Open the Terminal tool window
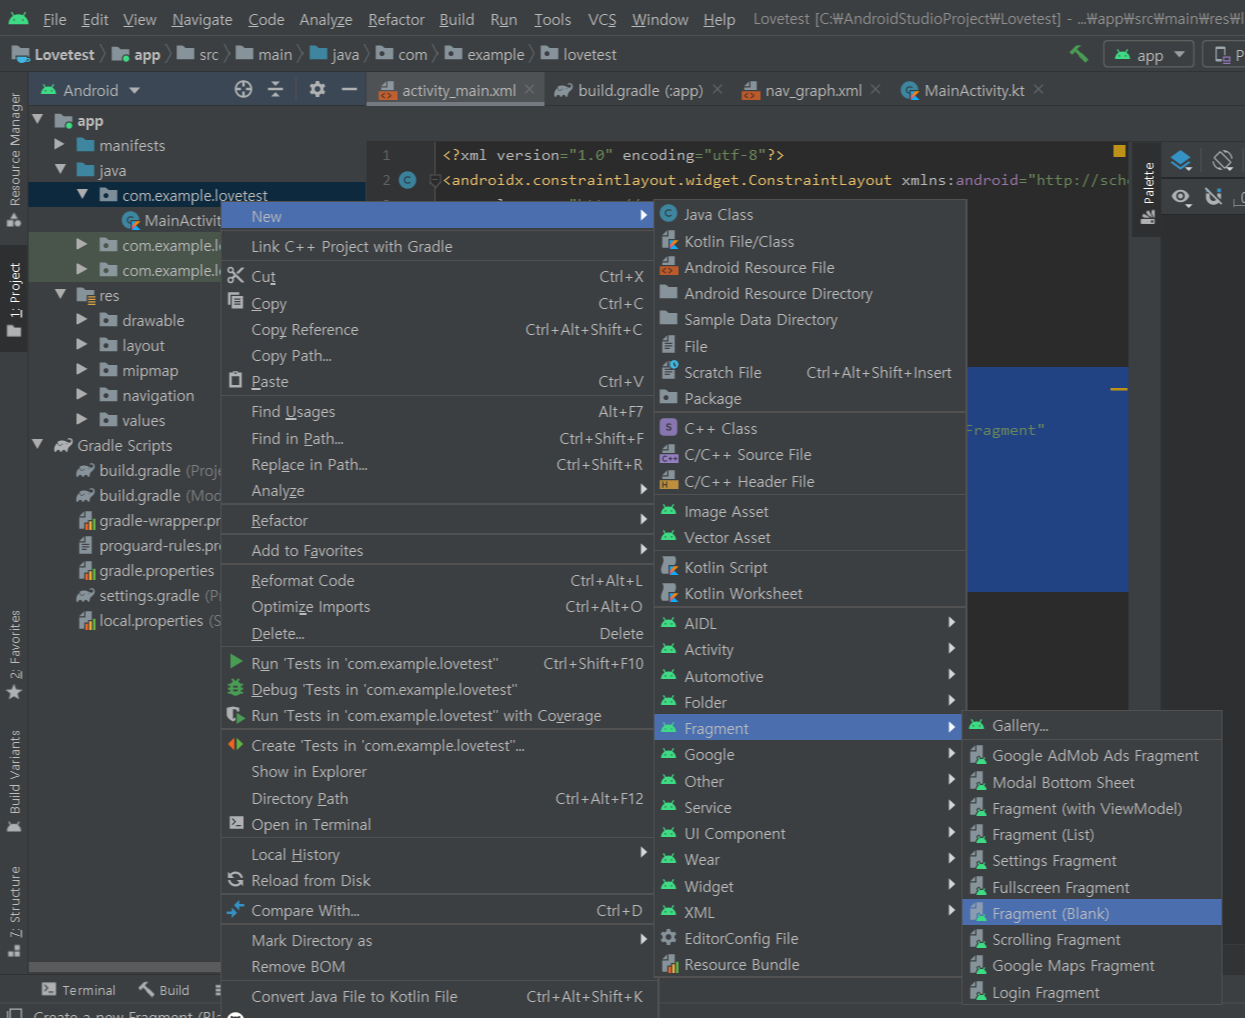The image size is (1245, 1018). coord(78,990)
